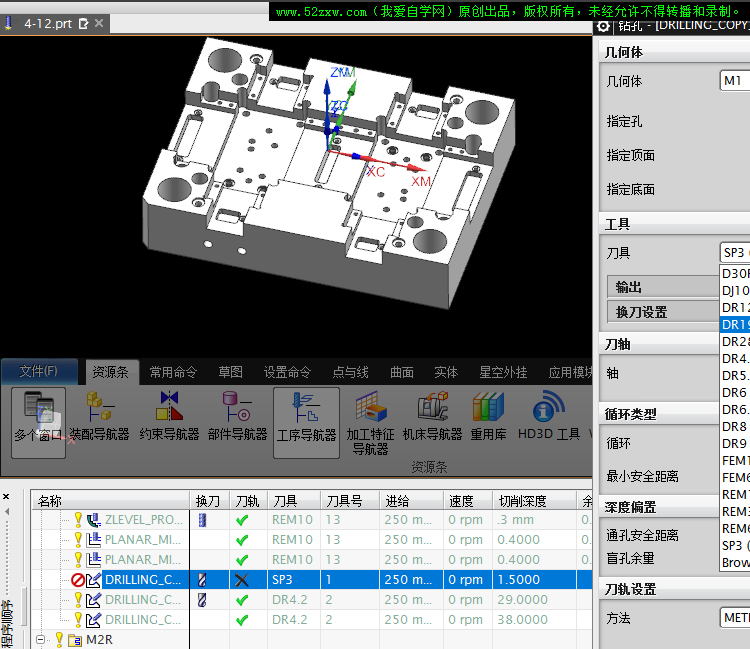This screenshot has height=649, width=750.
Task: Select the ZLEVEL_PRO operation row
Action: tap(143, 520)
